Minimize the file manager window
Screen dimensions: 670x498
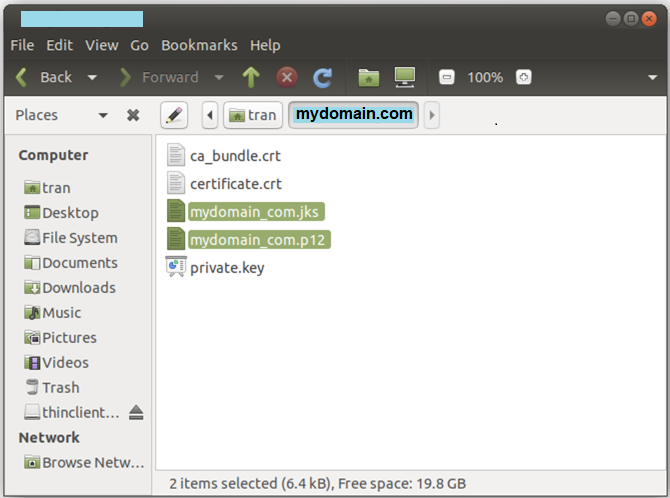(x=613, y=19)
